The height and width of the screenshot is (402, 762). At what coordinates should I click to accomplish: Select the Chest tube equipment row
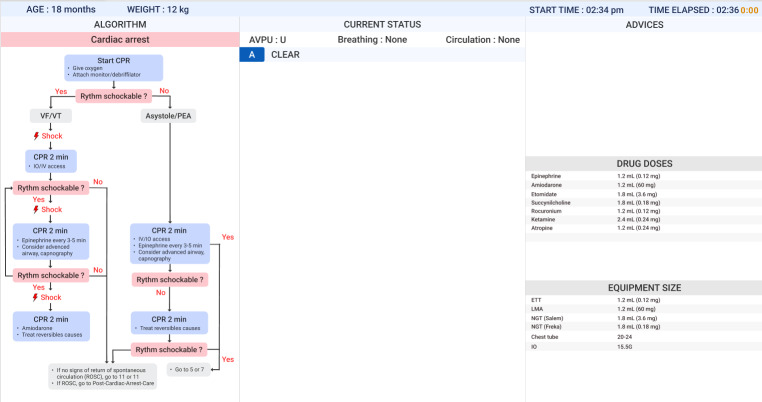pos(644,337)
